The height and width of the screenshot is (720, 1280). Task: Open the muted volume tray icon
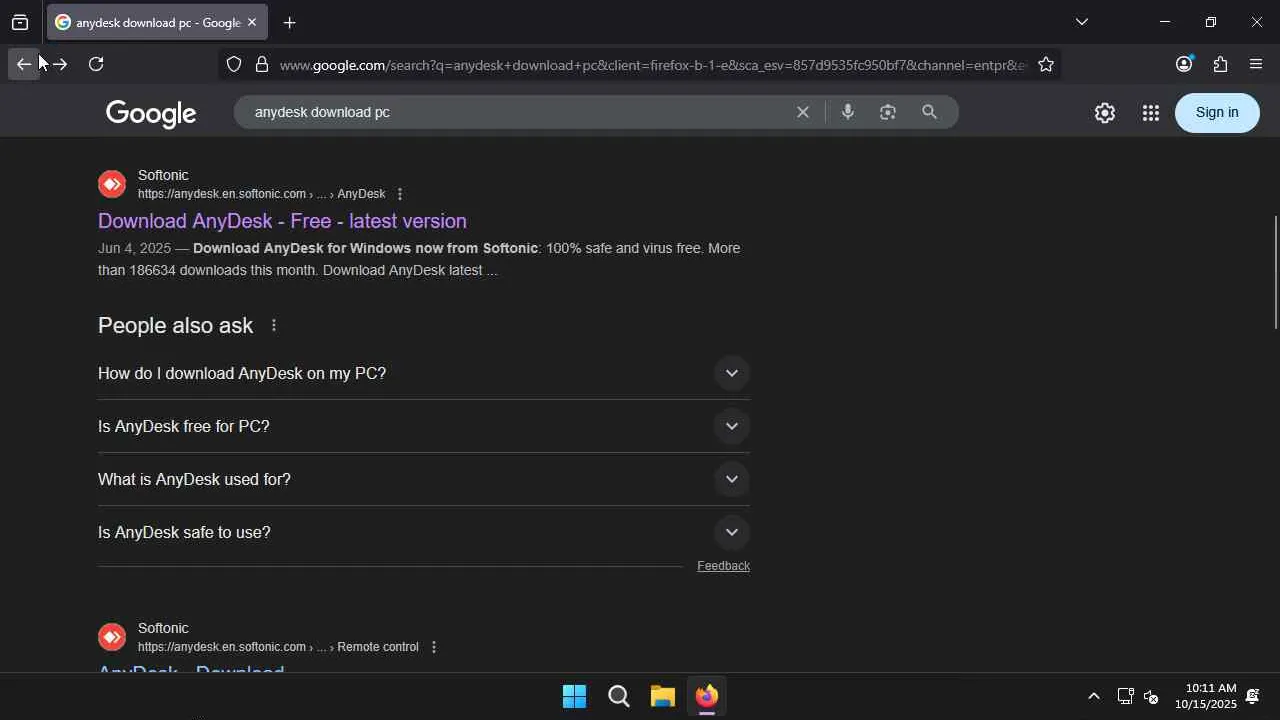pos(1151,696)
